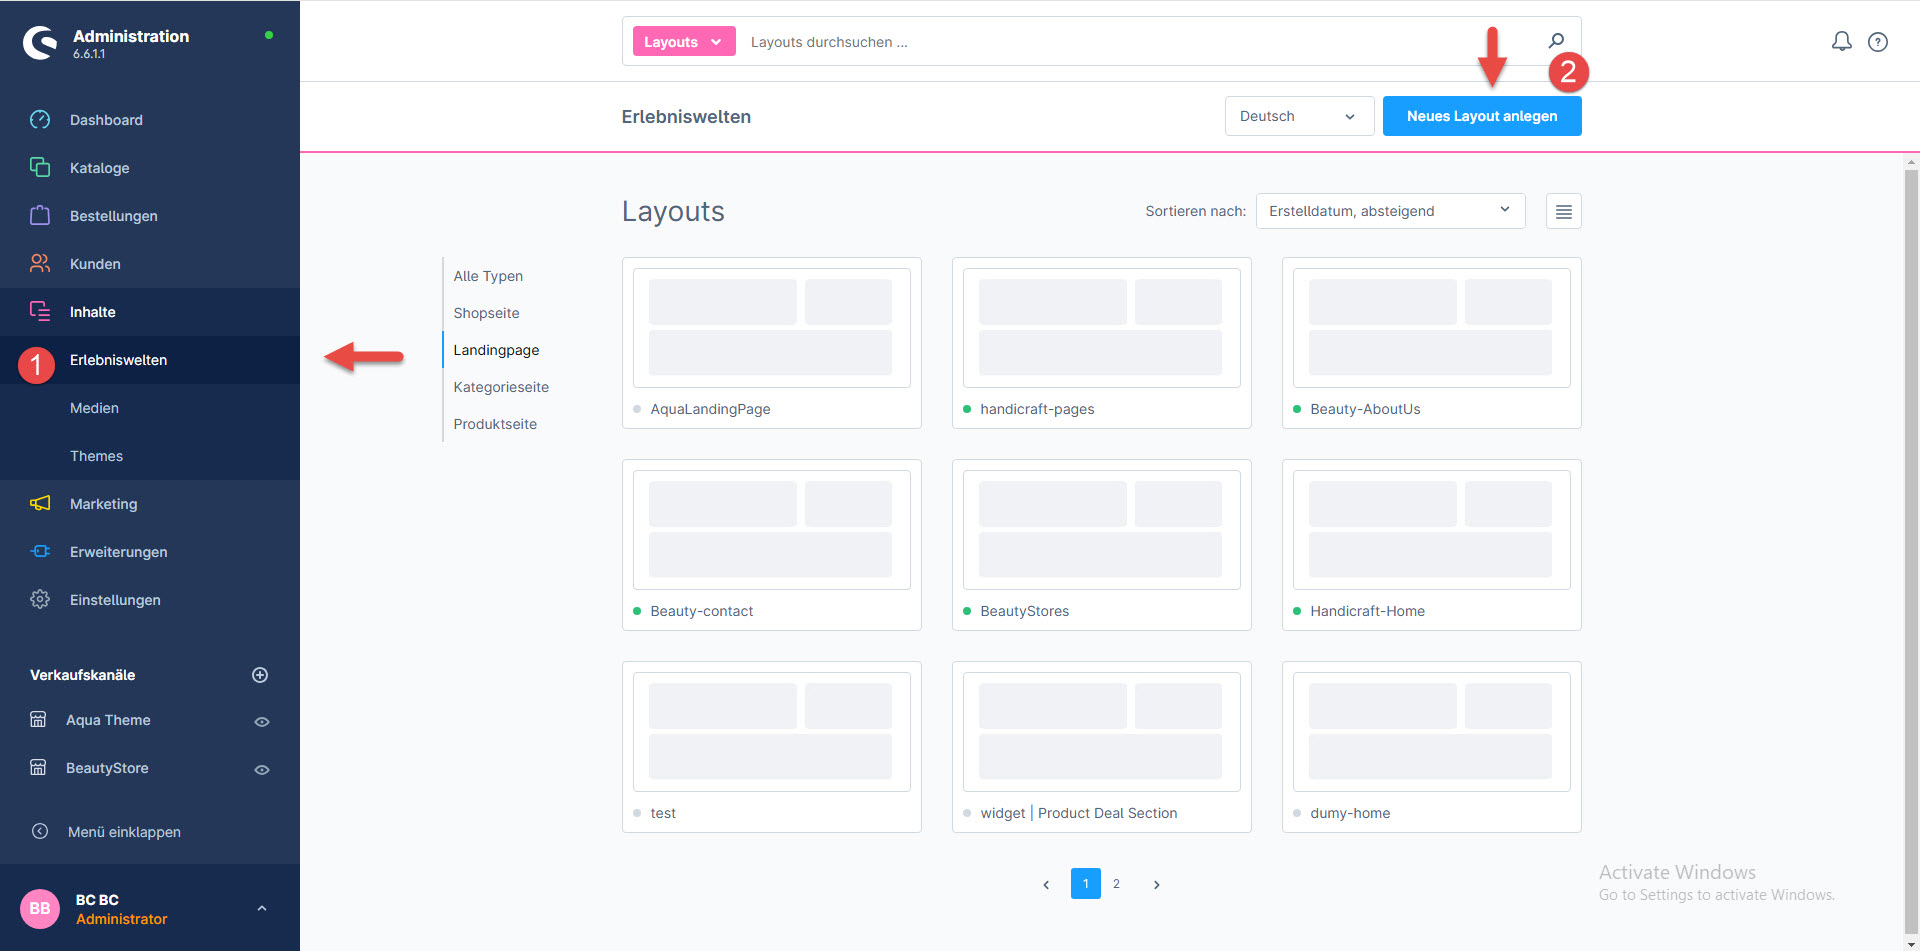The image size is (1920, 951).
Task: Open the Themes submenu item
Action: click(96, 456)
